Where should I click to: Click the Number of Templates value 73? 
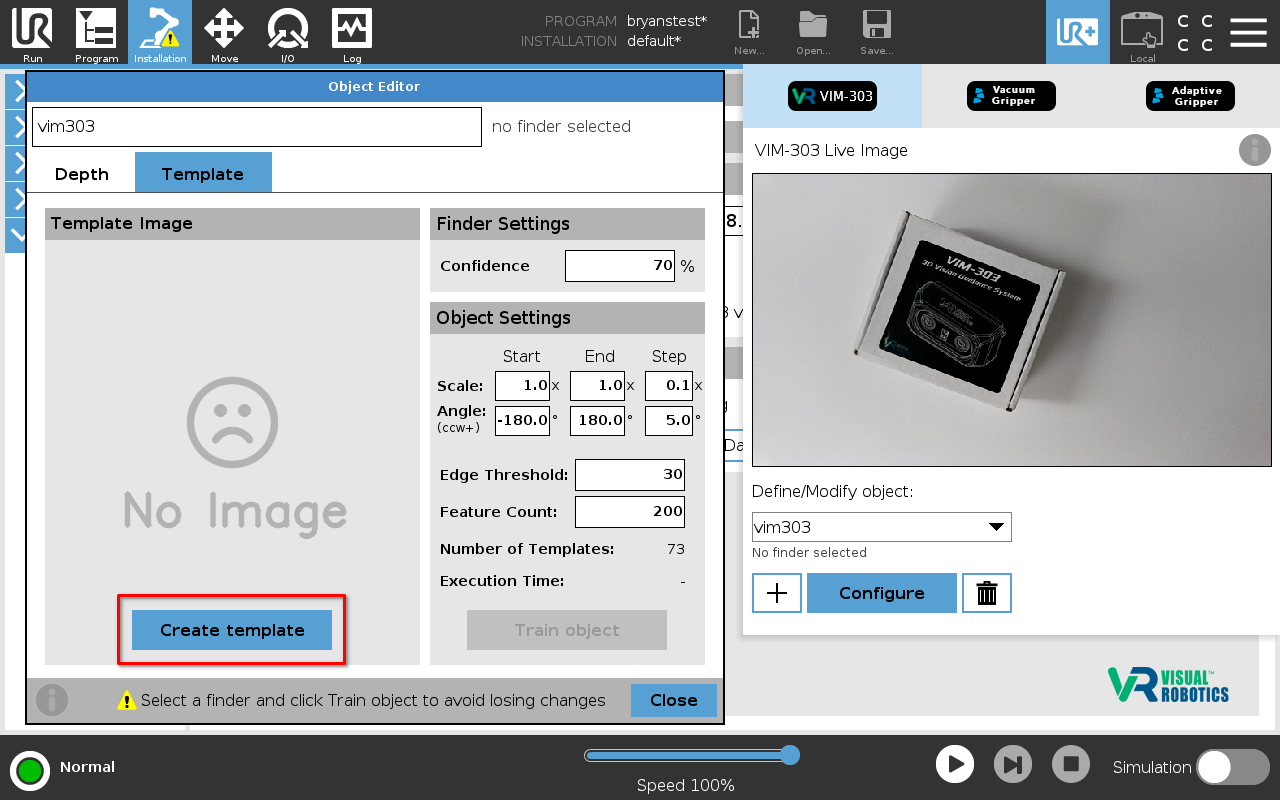[x=676, y=549]
